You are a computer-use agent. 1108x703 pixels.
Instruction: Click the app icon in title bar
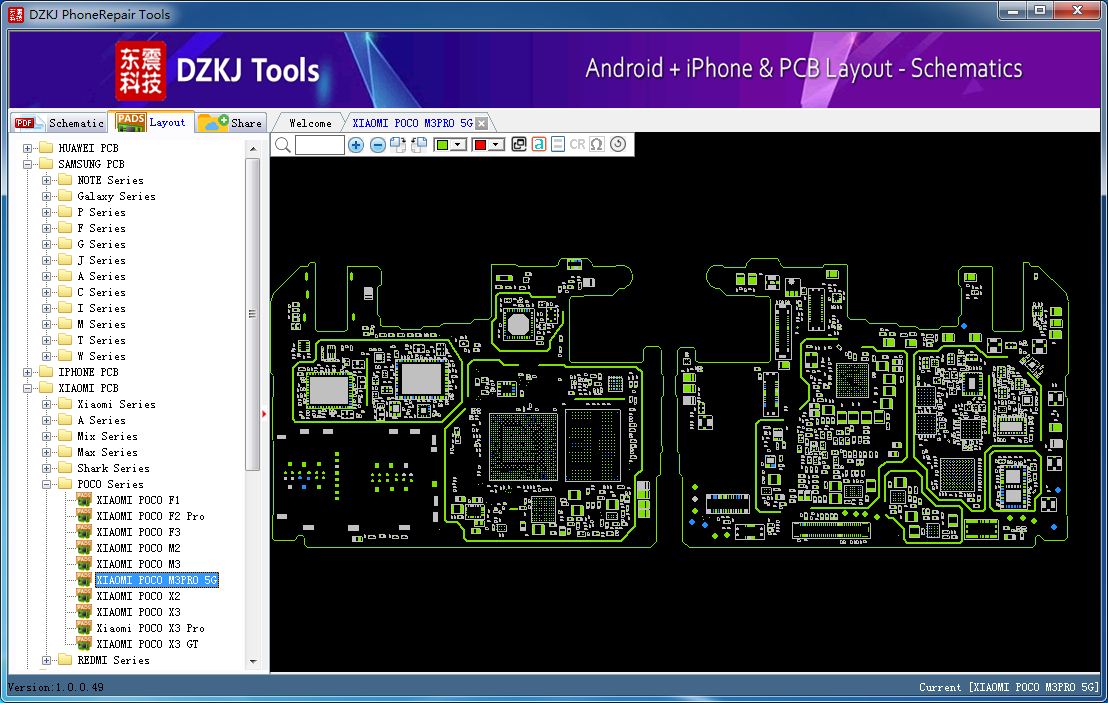pos(16,14)
